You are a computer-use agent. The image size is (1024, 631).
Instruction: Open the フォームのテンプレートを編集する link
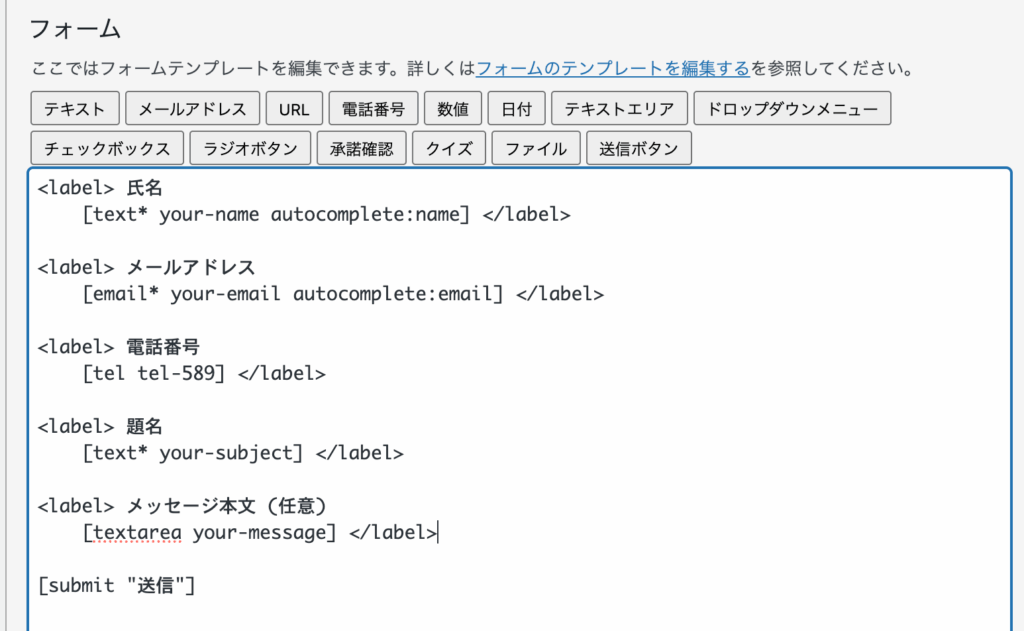tap(613, 69)
